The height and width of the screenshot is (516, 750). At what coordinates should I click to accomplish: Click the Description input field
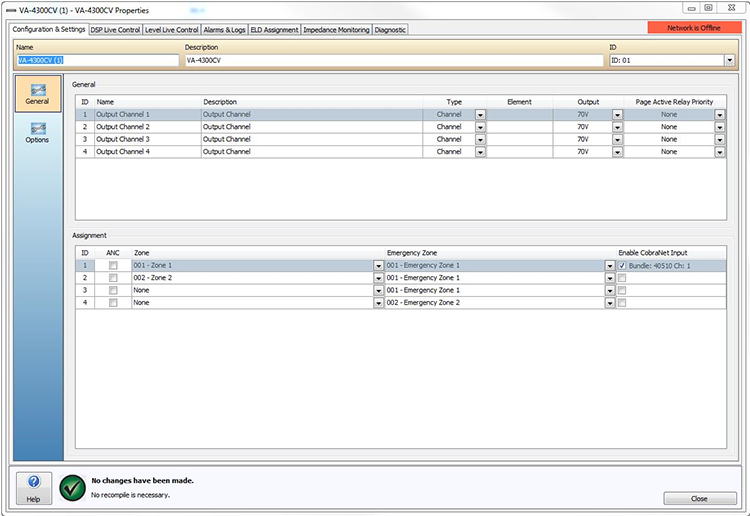tap(394, 60)
